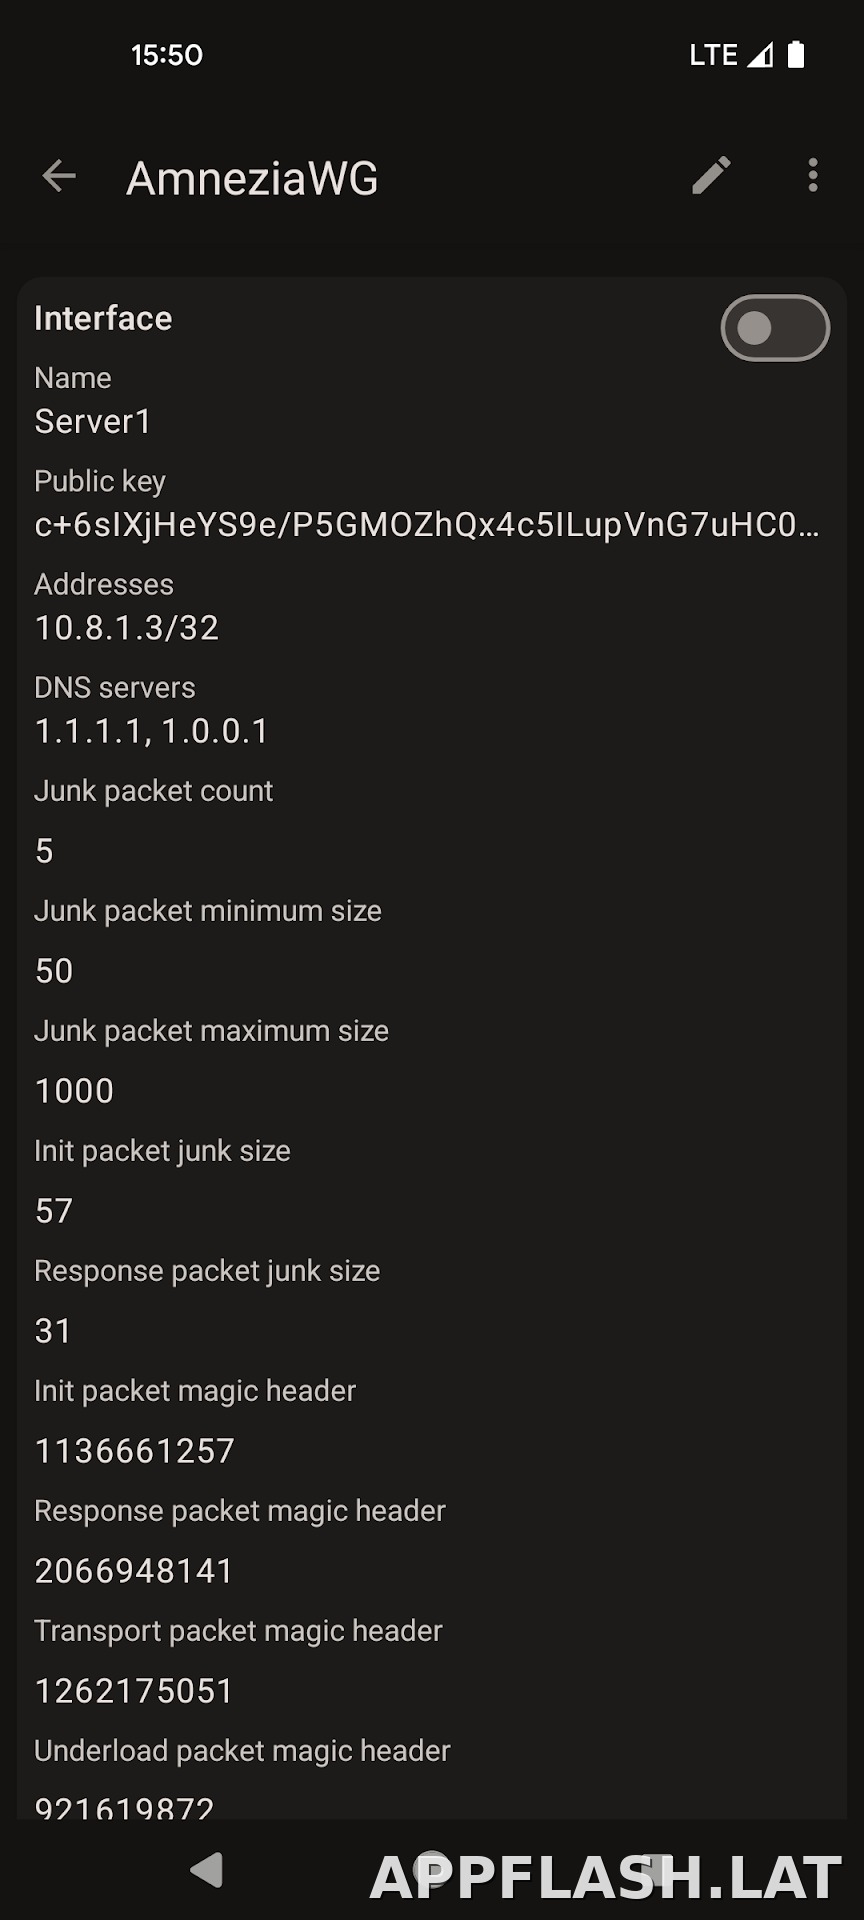The width and height of the screenshot is (864, 1920).
Task: Open the three-dot overflow menu
Action: [x=813, y=176]
